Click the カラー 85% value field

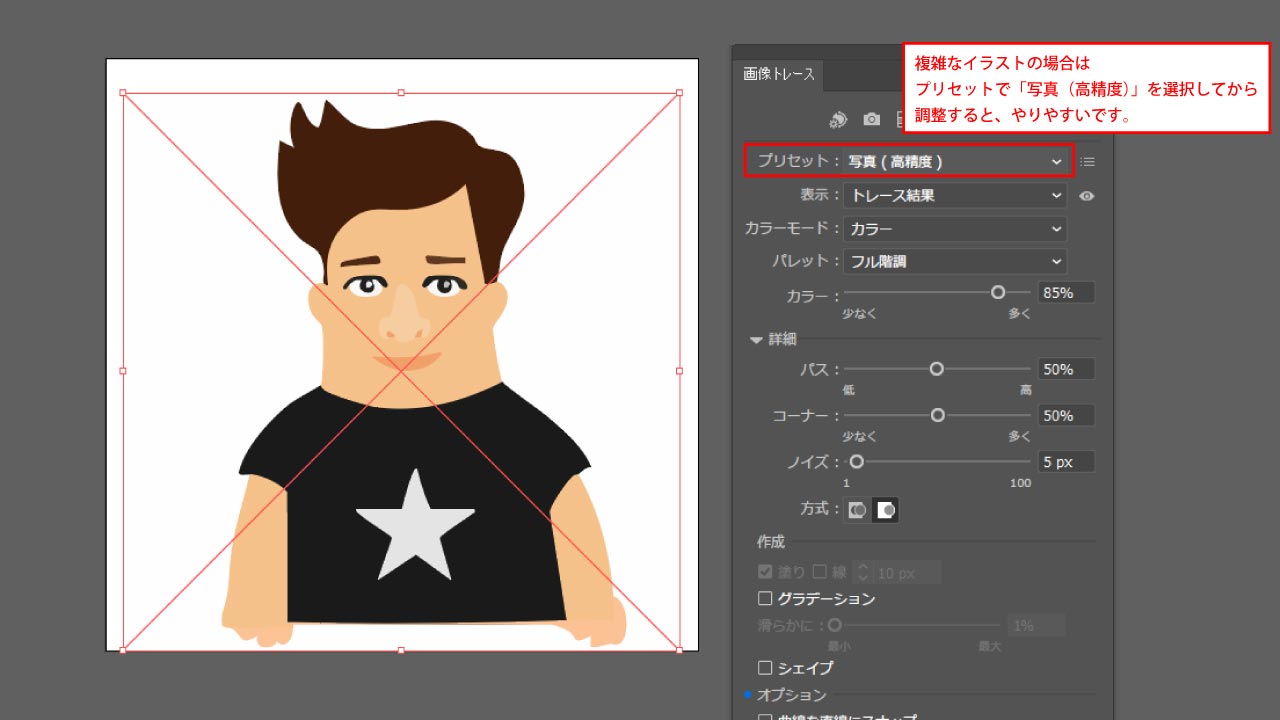(1066, 293)
